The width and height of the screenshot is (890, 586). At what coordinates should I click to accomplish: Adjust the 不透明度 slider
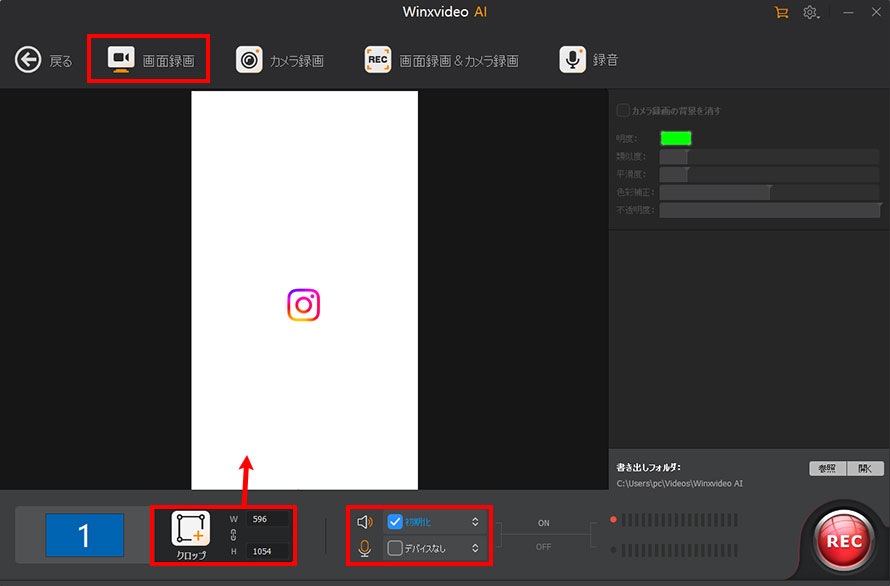(x=769, y=210)
